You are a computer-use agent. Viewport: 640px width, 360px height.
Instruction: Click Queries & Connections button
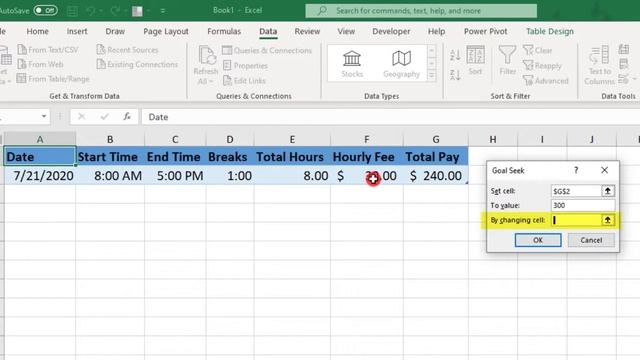click(267, 50)
